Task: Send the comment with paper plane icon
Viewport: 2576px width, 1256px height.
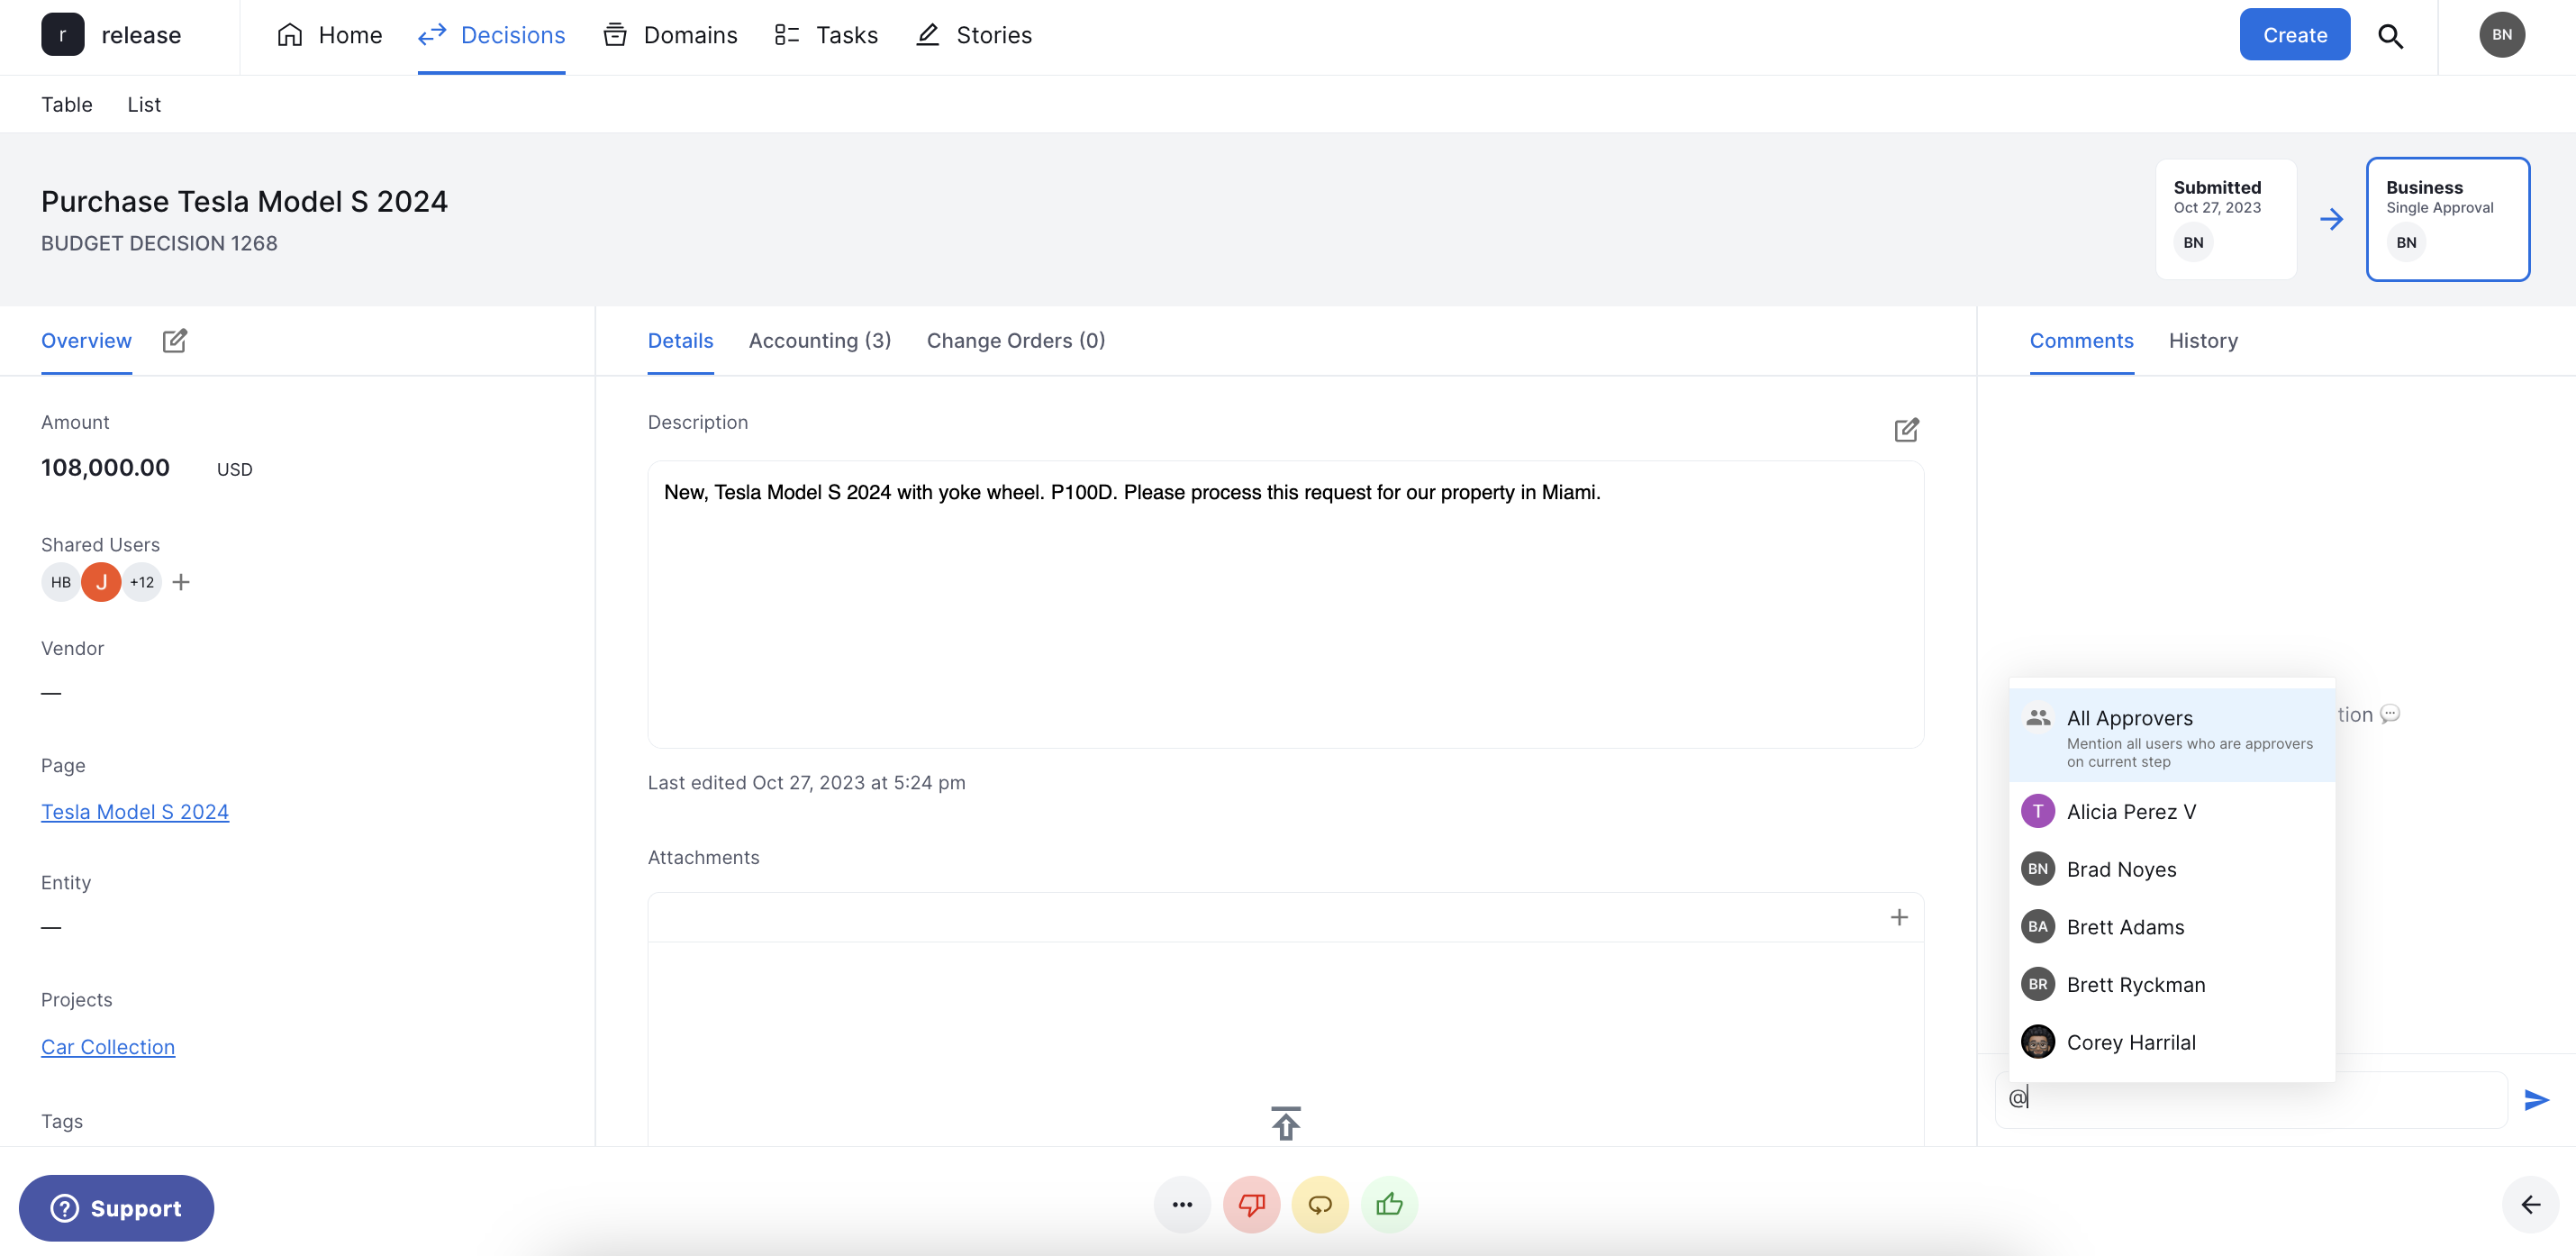Action: (2536, 1100)
